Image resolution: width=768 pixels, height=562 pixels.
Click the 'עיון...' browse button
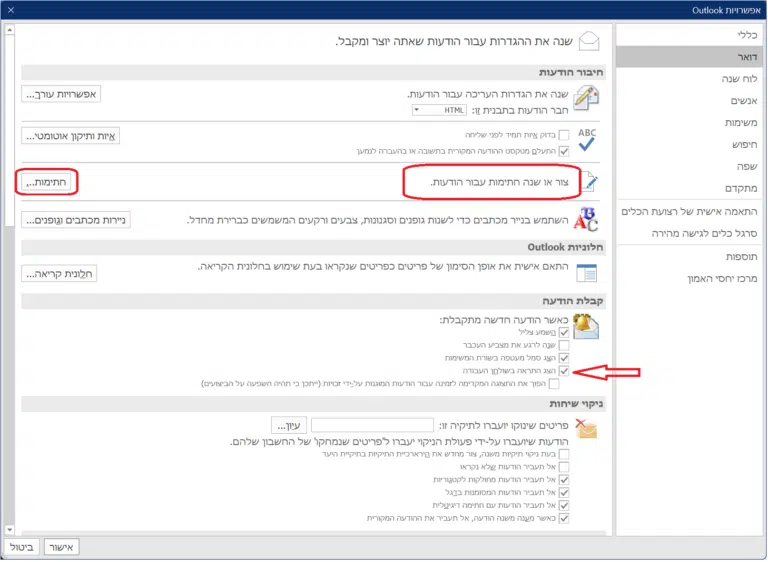[x=289, y=426]
